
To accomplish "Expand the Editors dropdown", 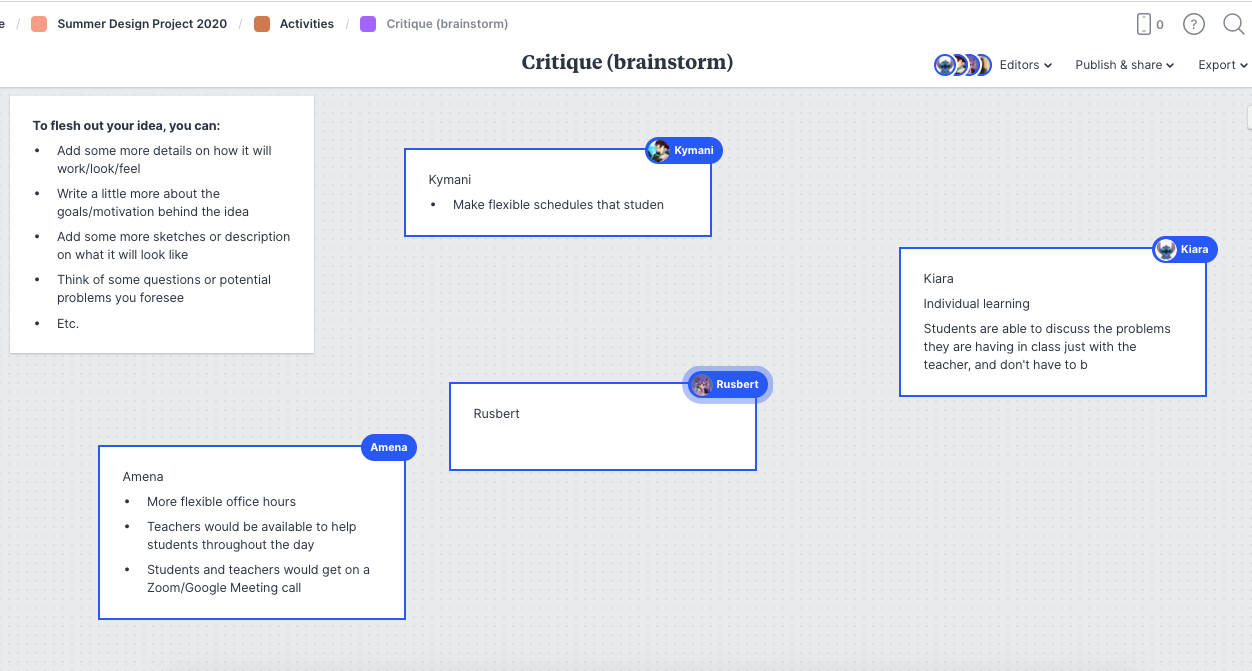I will click(1025, 65).
